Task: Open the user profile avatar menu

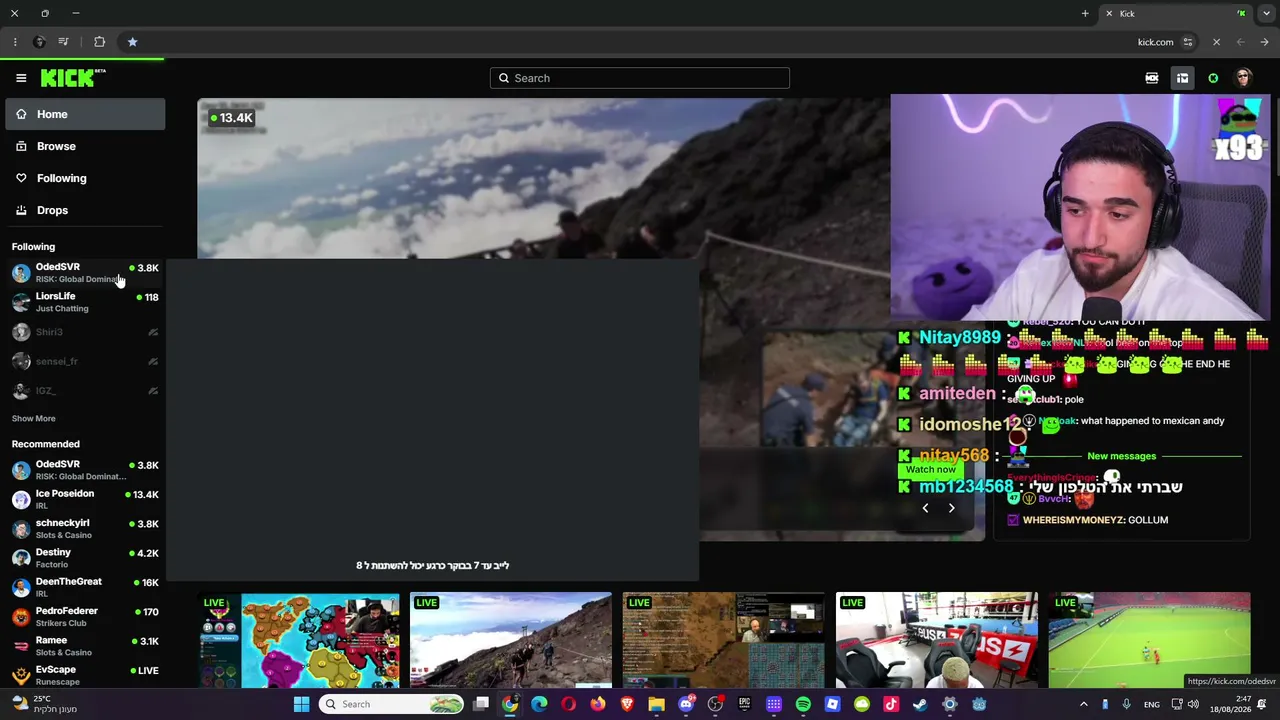Action: (x=1244, y=78)
